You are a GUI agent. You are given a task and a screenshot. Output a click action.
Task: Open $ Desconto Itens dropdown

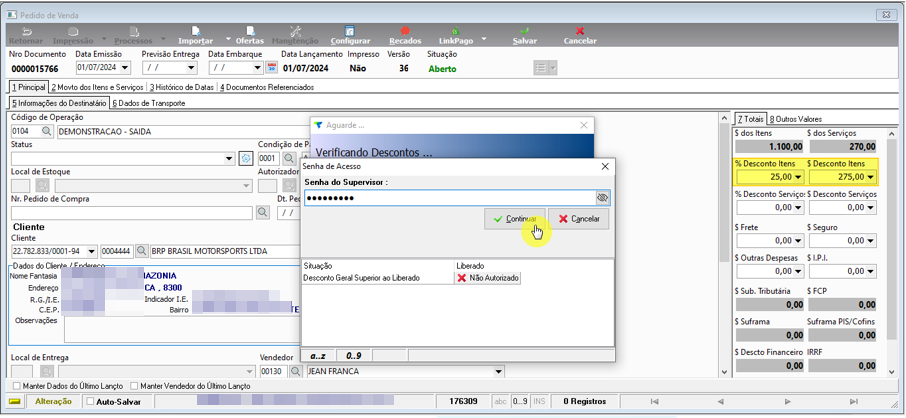click(871, 176)
